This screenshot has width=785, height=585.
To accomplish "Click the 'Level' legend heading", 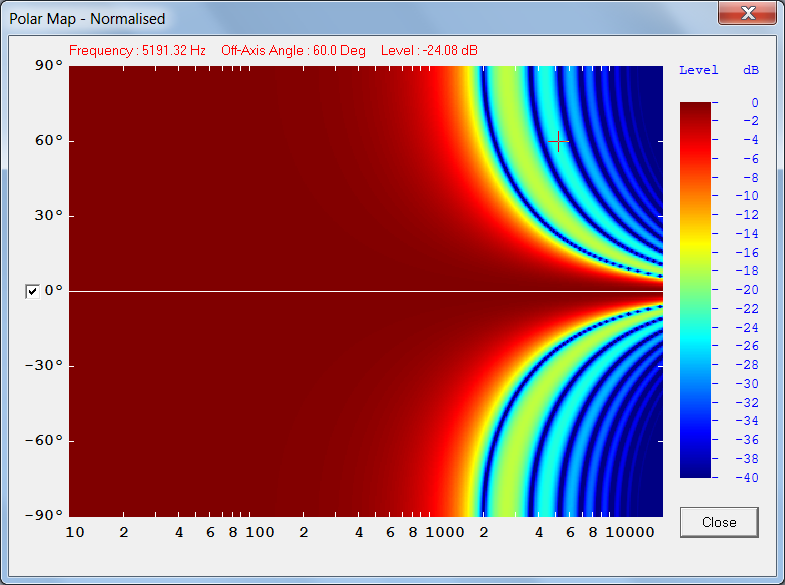I will click(698, 71).
